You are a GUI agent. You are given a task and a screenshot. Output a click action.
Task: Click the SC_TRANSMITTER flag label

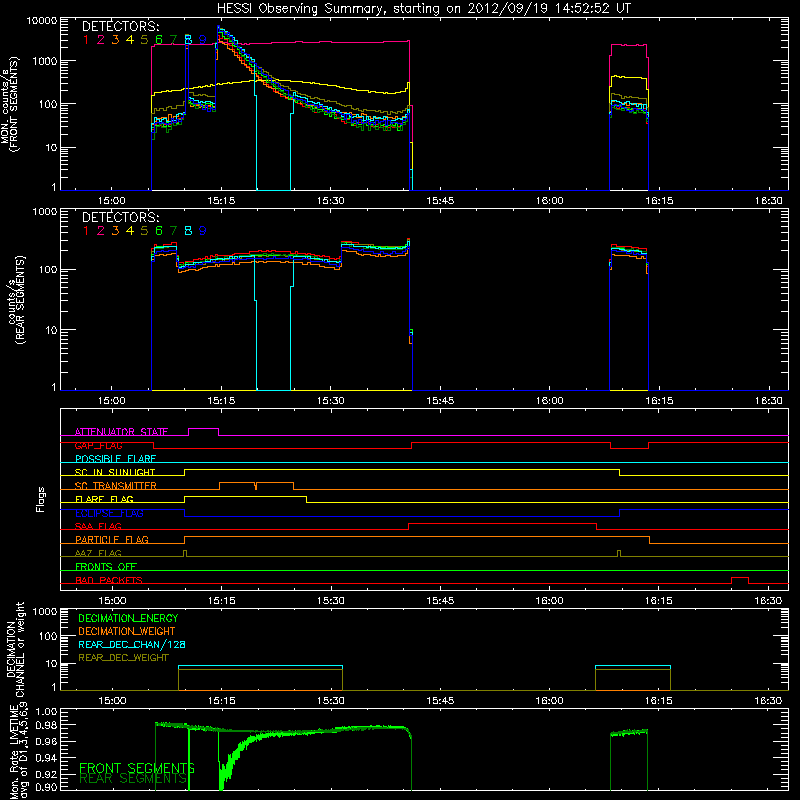[116, 486]
